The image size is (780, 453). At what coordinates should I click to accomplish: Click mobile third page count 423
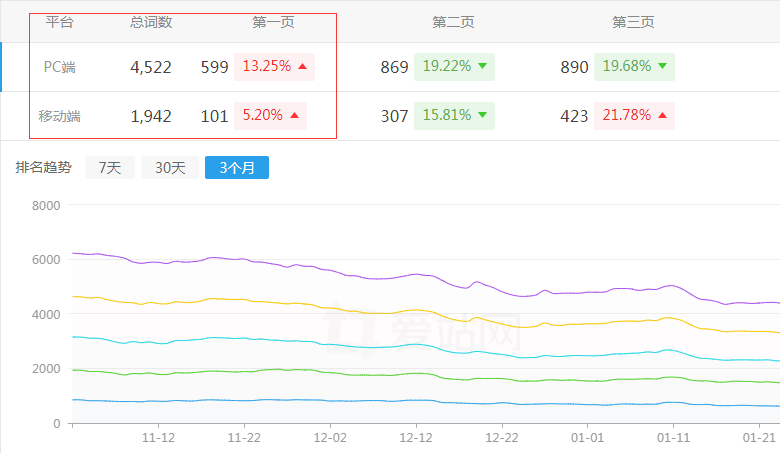tap(574, 116)
